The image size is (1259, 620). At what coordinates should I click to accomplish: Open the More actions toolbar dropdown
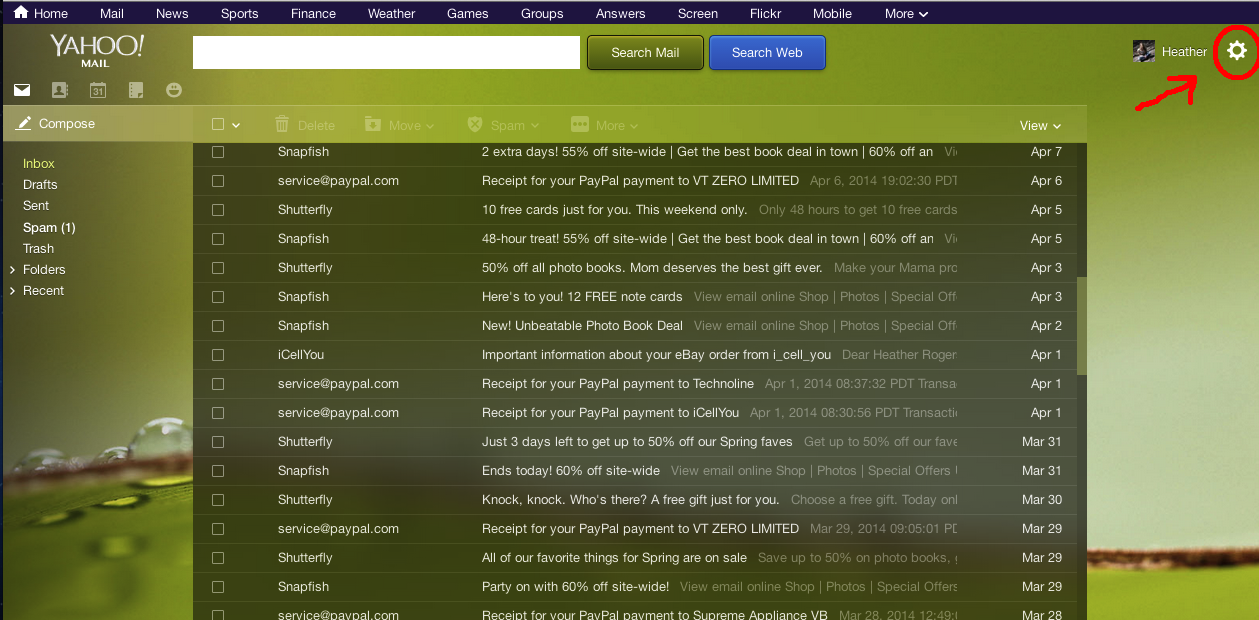click(x=604, y=125)
